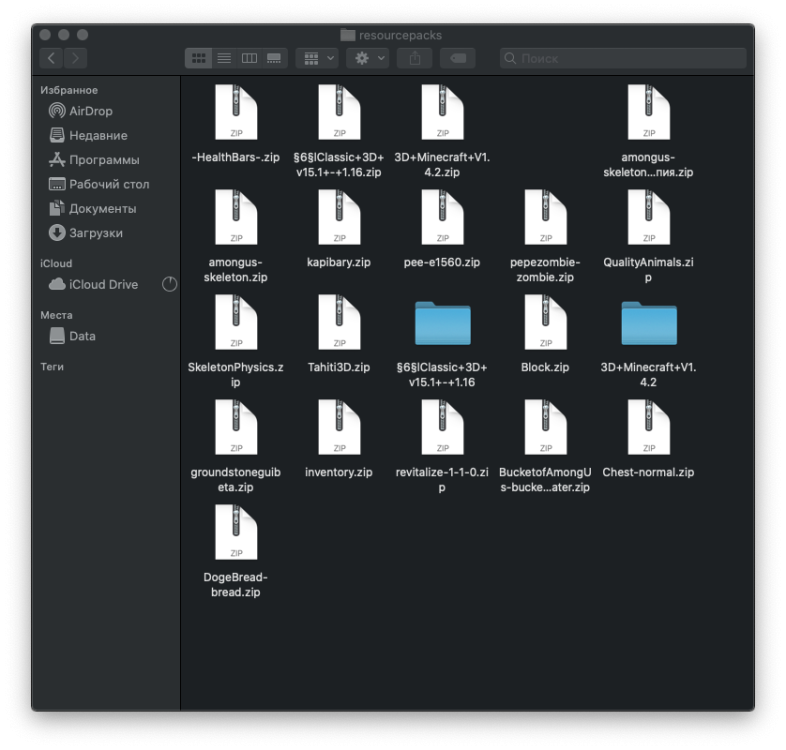Select the Chest-normal.zip file icon
786x750 pixels.
click(x=649, y=427)
